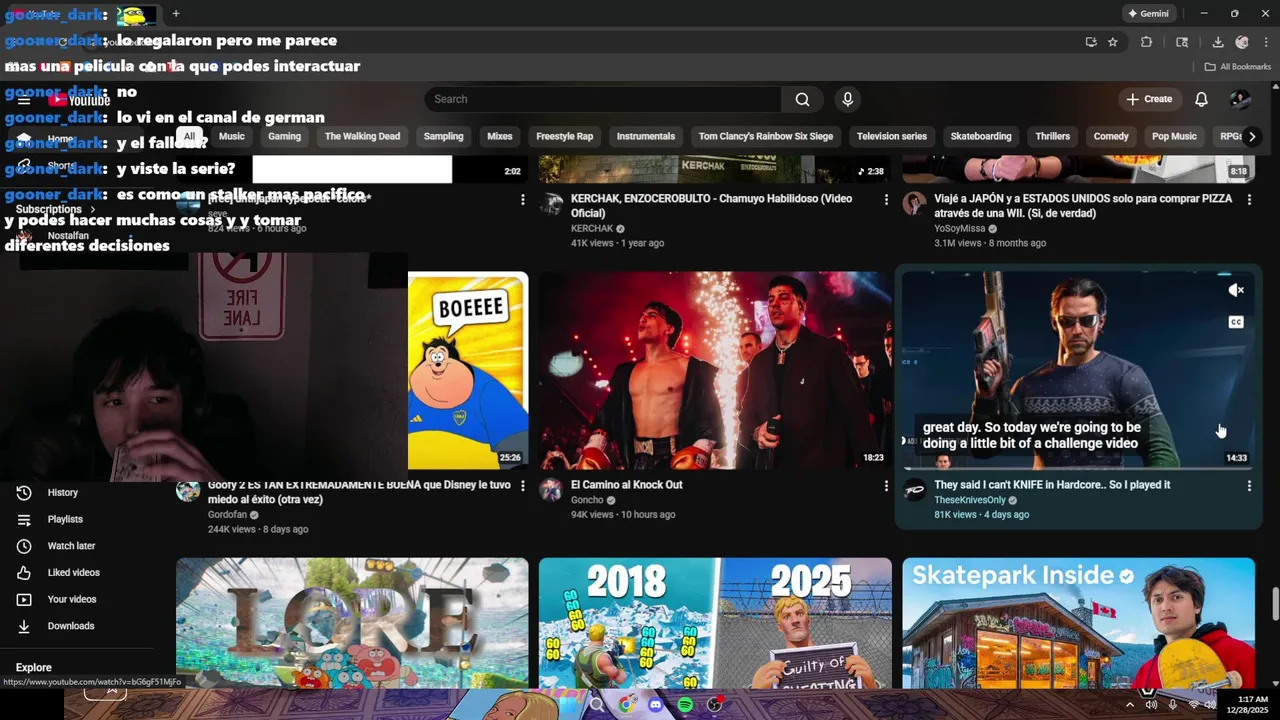Unmute the previewing video

pyautogui.click(x=1236, y=290)
